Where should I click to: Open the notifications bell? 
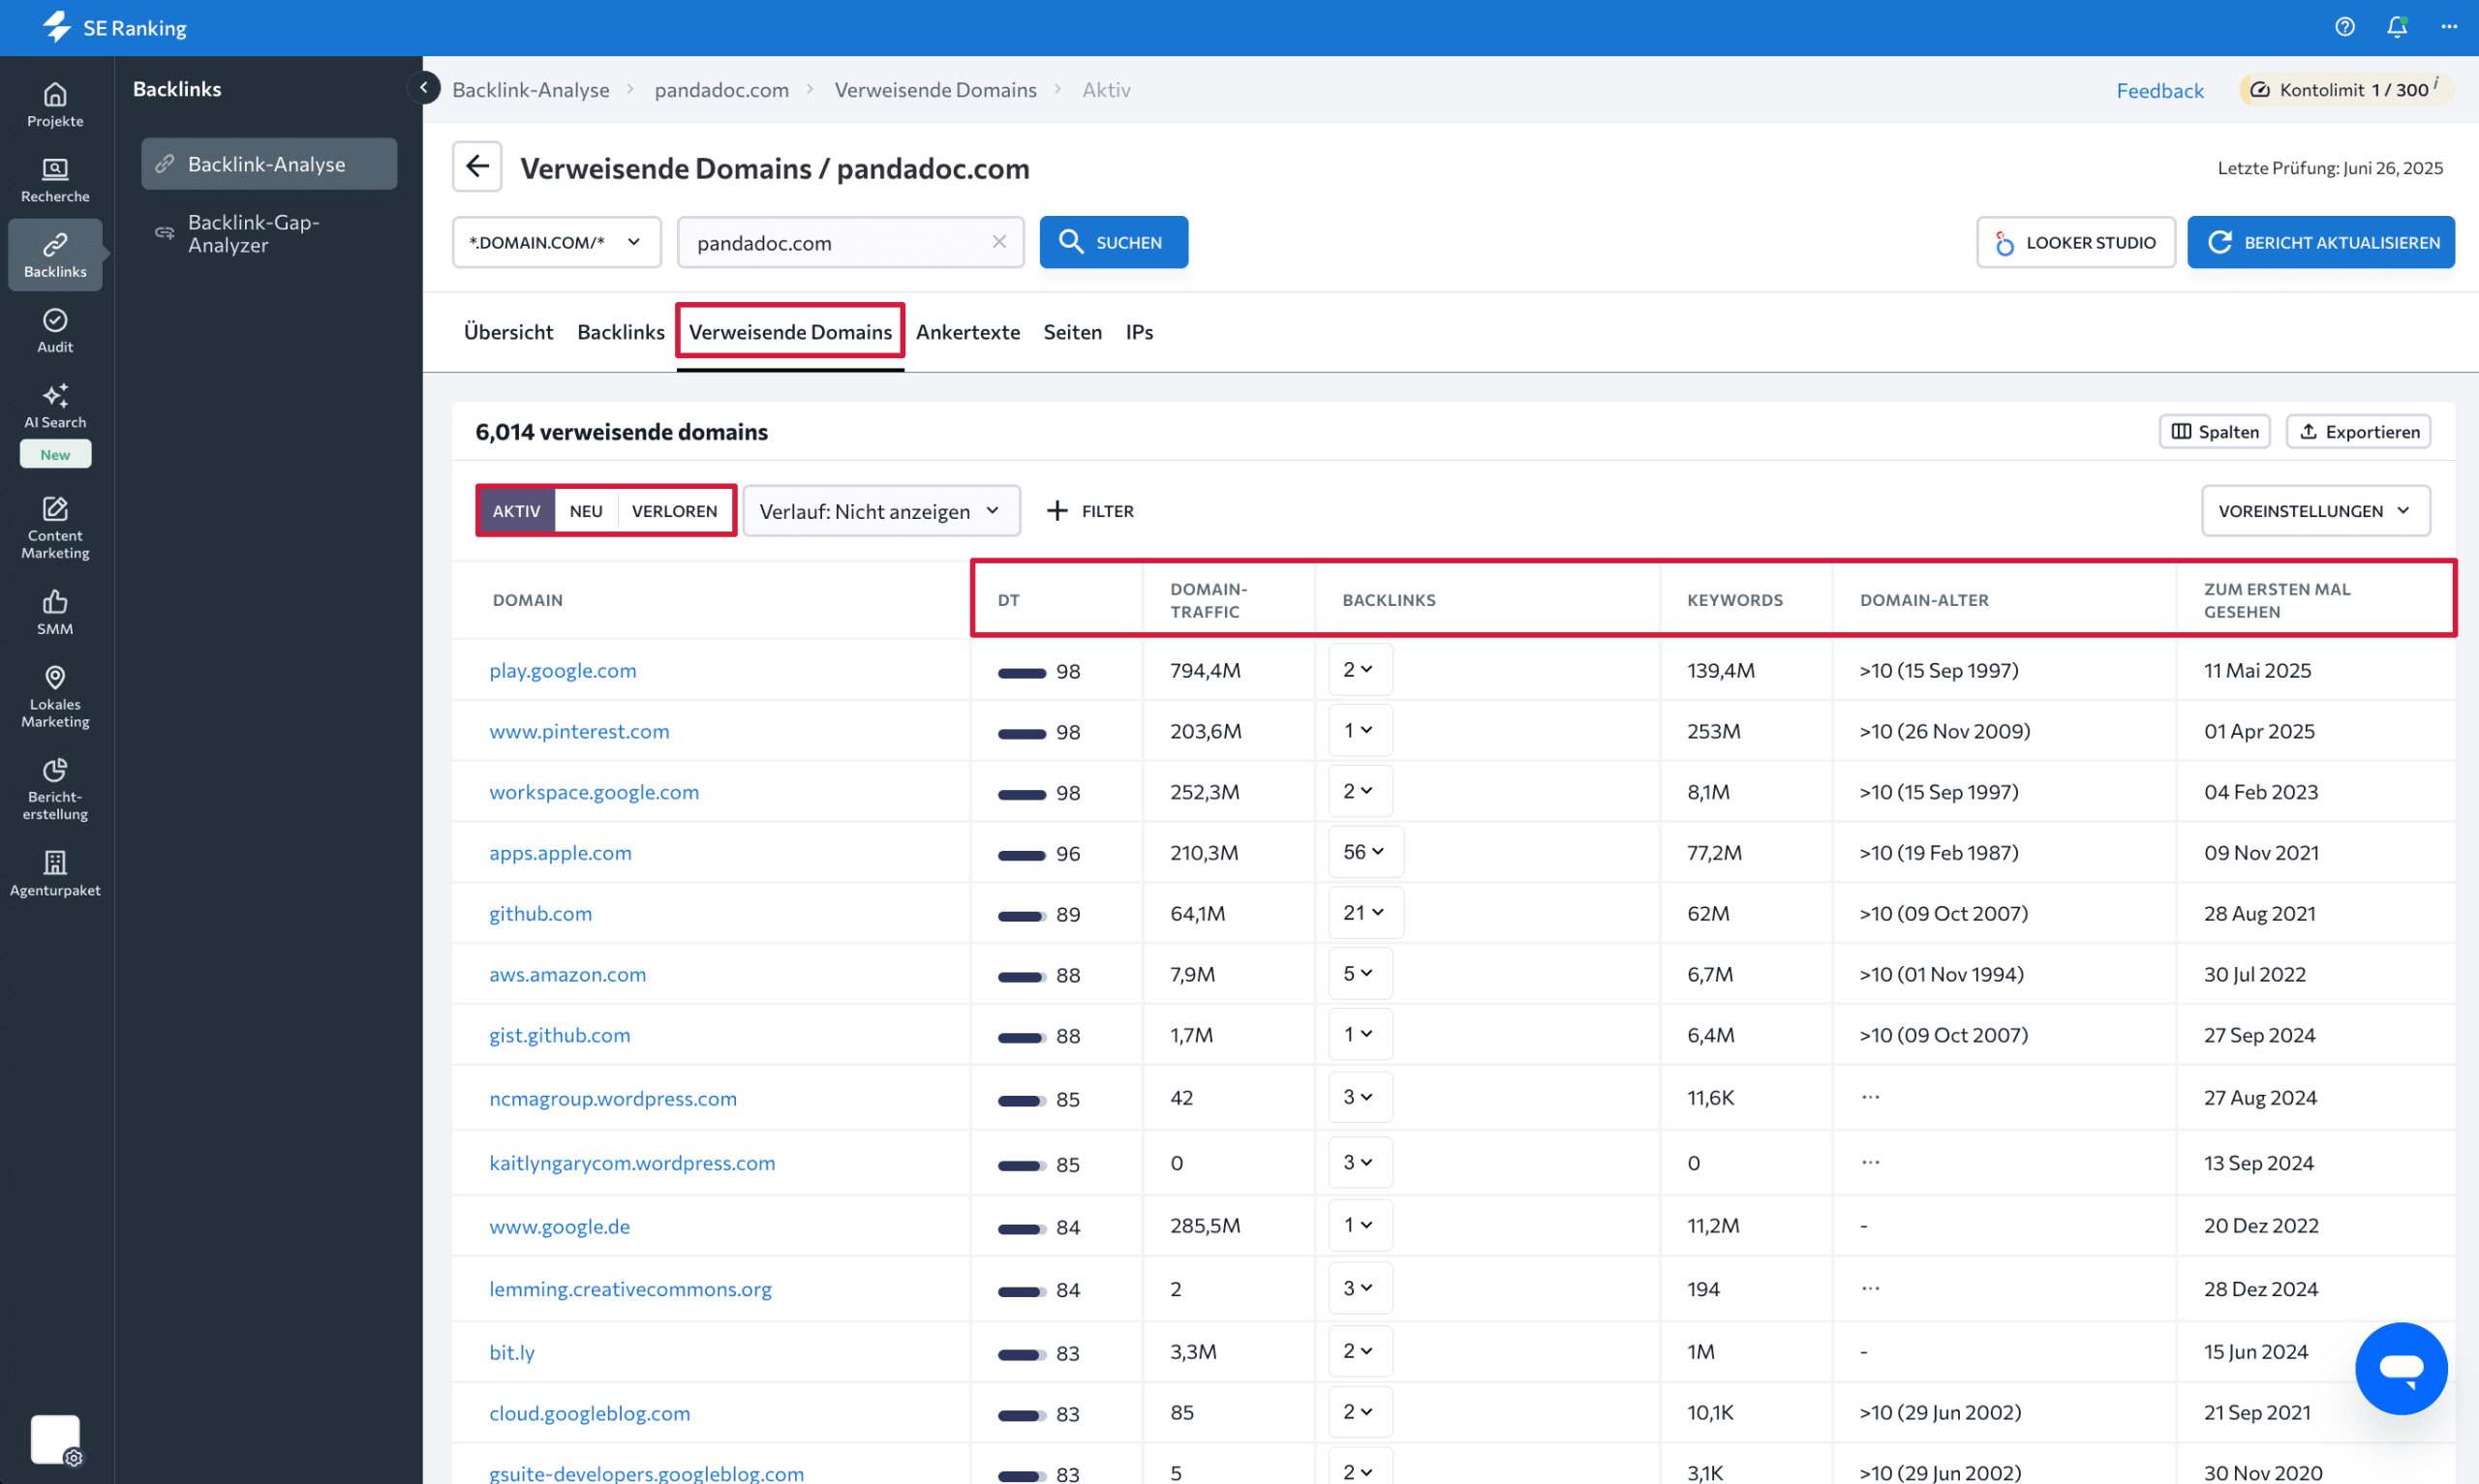(2397, 27)
